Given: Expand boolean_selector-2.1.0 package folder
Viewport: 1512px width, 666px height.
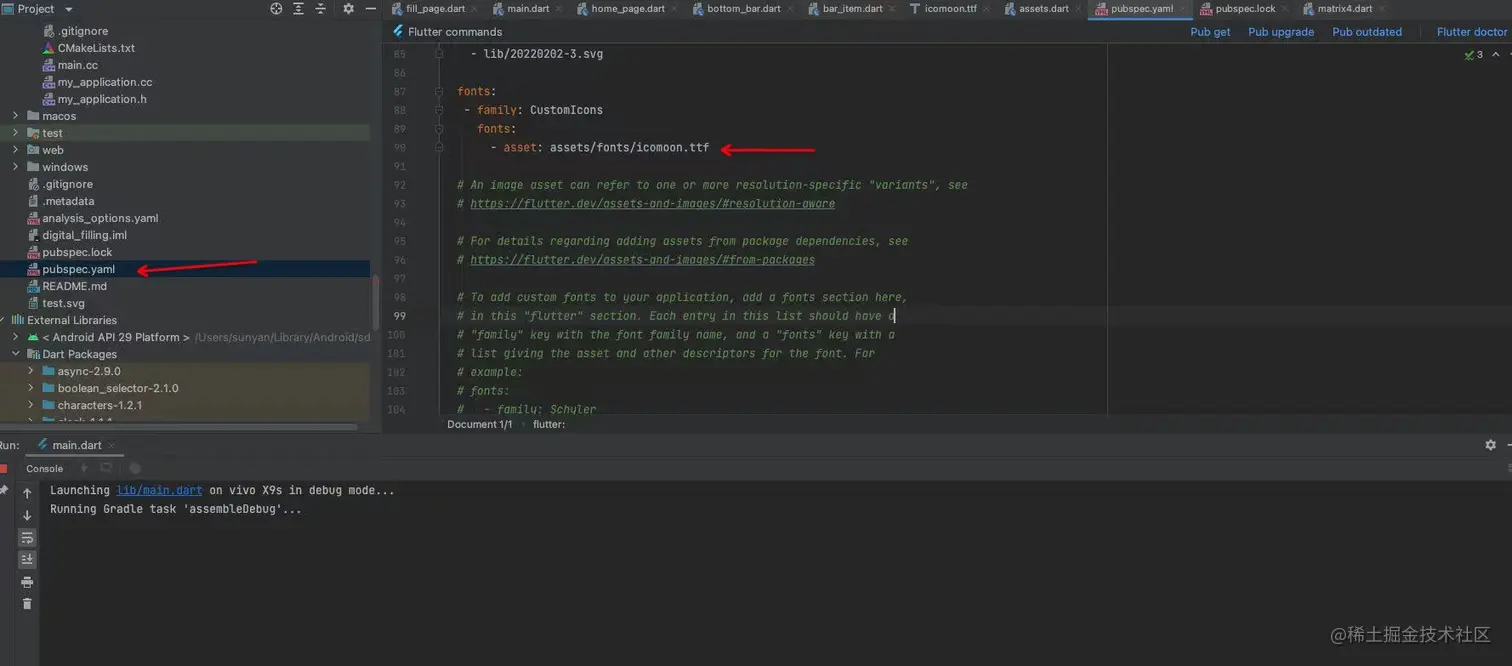Looking at the screenshot, I should [x=31, y=388].
